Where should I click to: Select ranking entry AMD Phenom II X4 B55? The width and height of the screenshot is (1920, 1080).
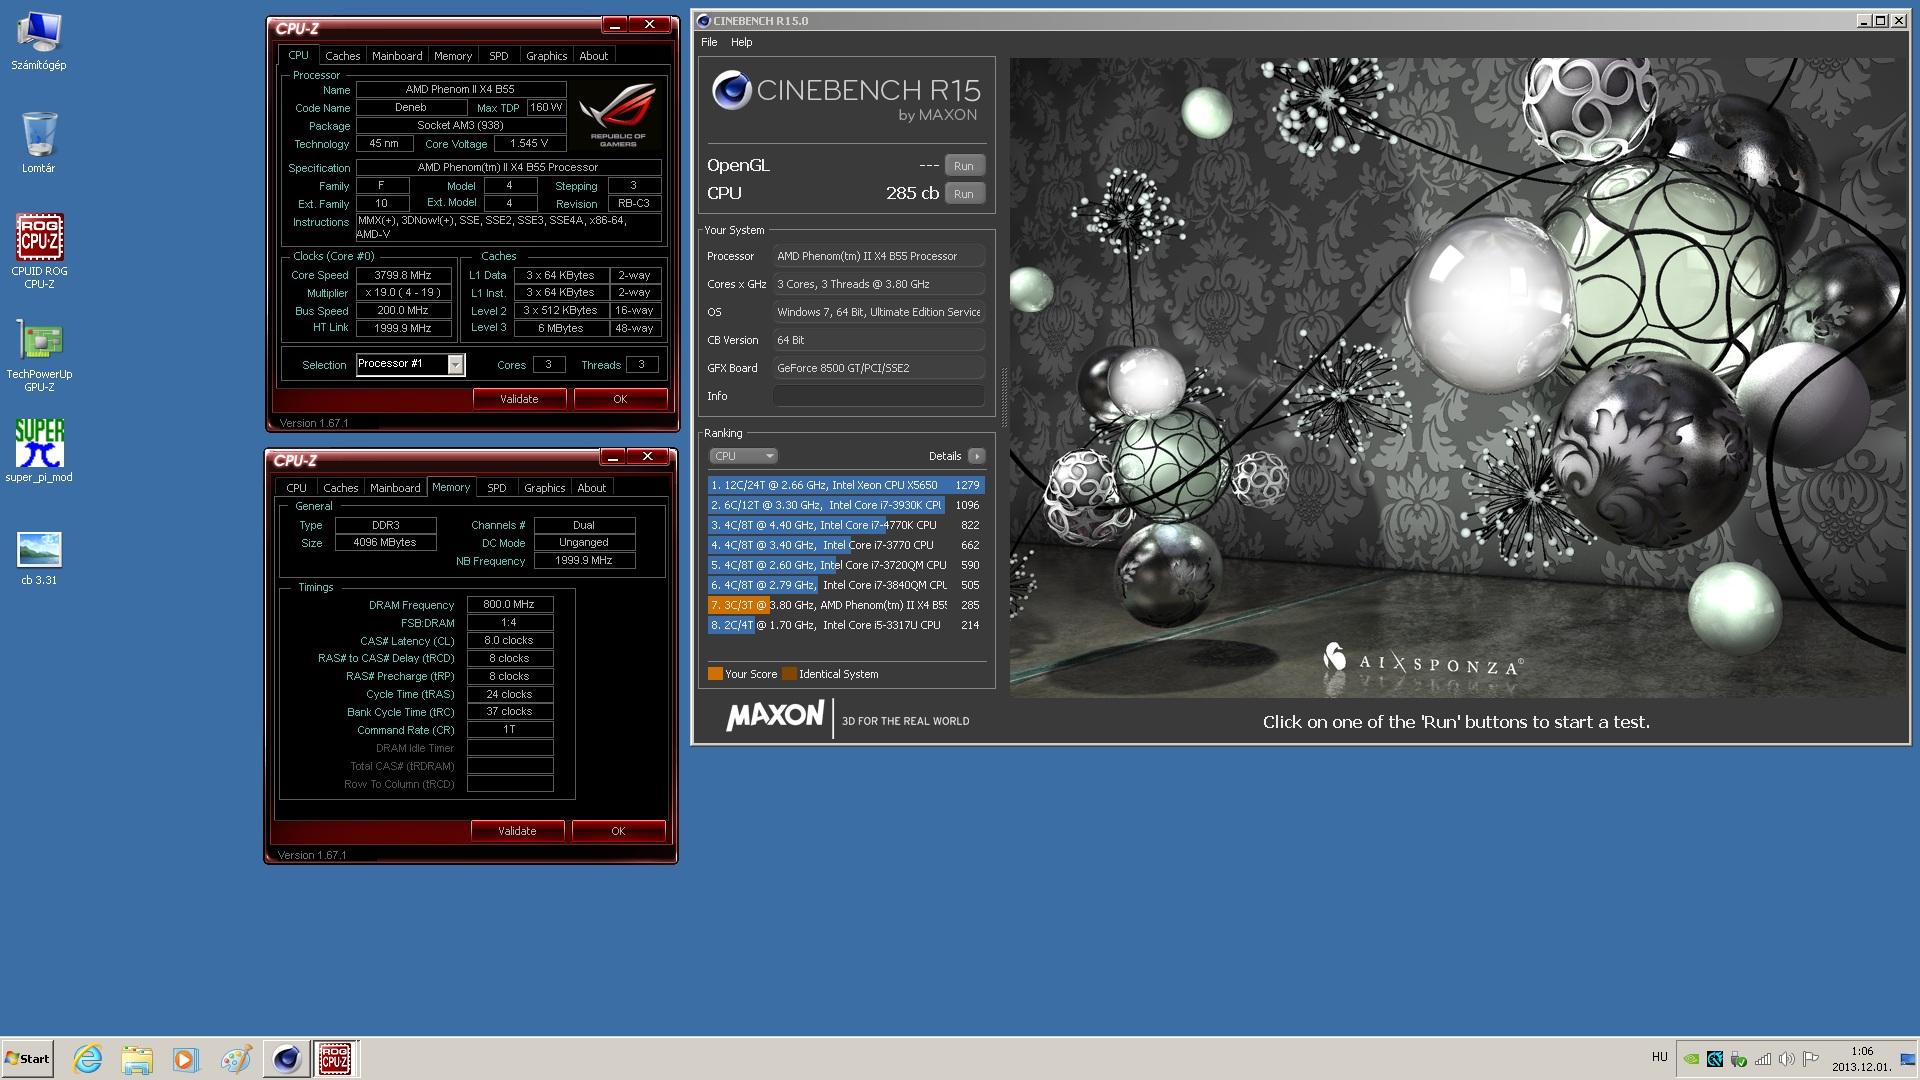pos(846,605)
